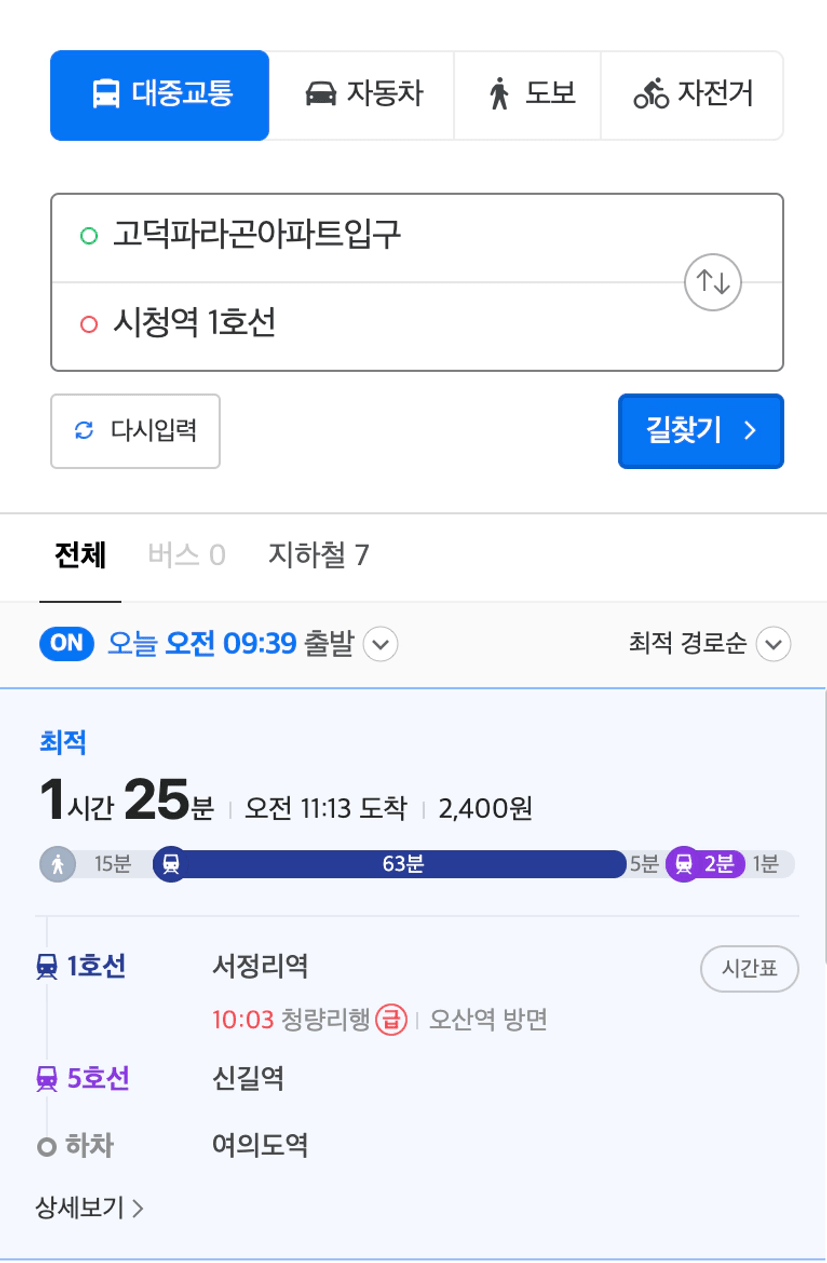Click the 다시입력 refresh icon
The width and height of the screenshot is (827, 1263).
84,431
